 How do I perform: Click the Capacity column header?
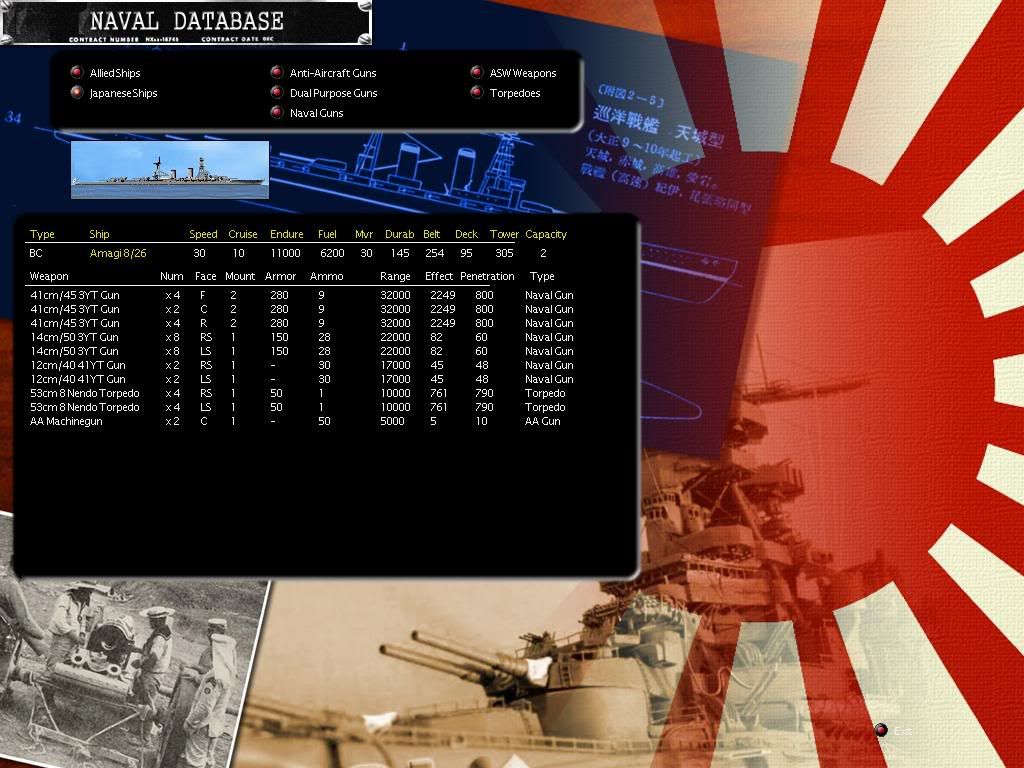[546, 234]
